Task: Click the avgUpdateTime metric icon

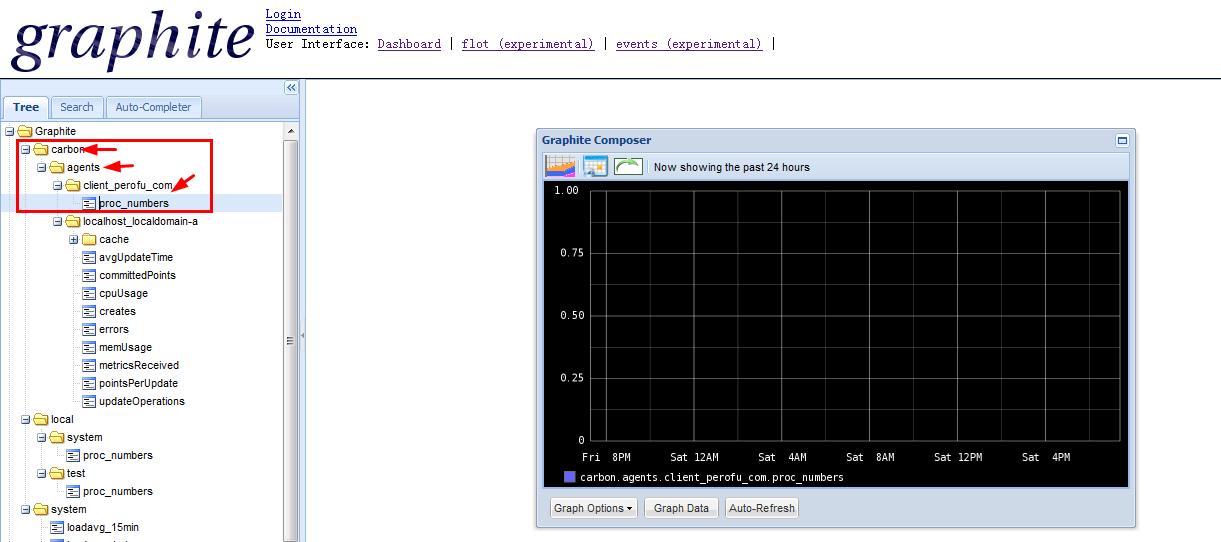Action: tap(90, 257)
